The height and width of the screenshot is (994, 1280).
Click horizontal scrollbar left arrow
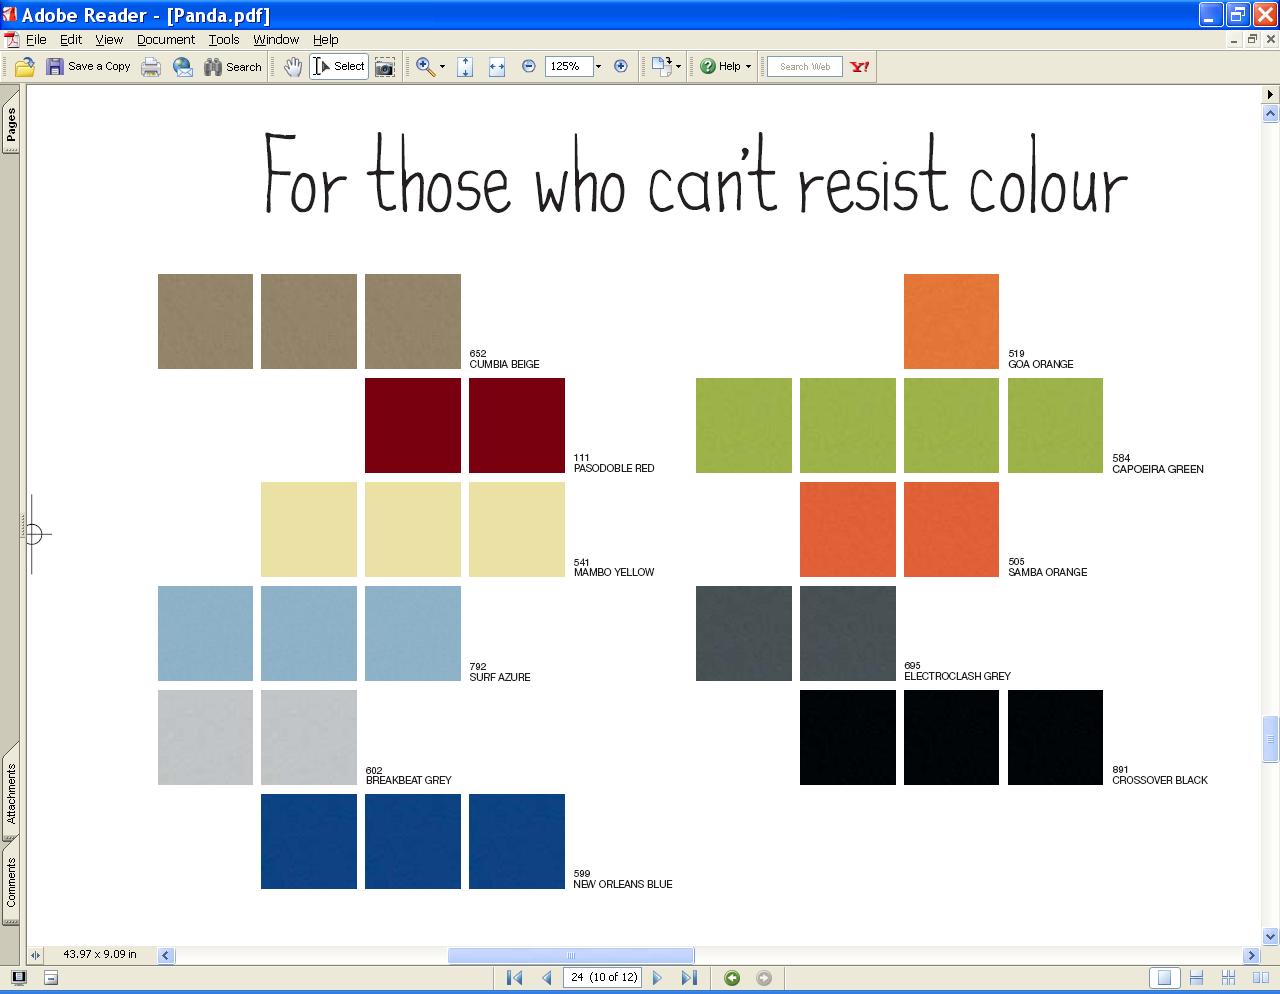coord(166,955)
